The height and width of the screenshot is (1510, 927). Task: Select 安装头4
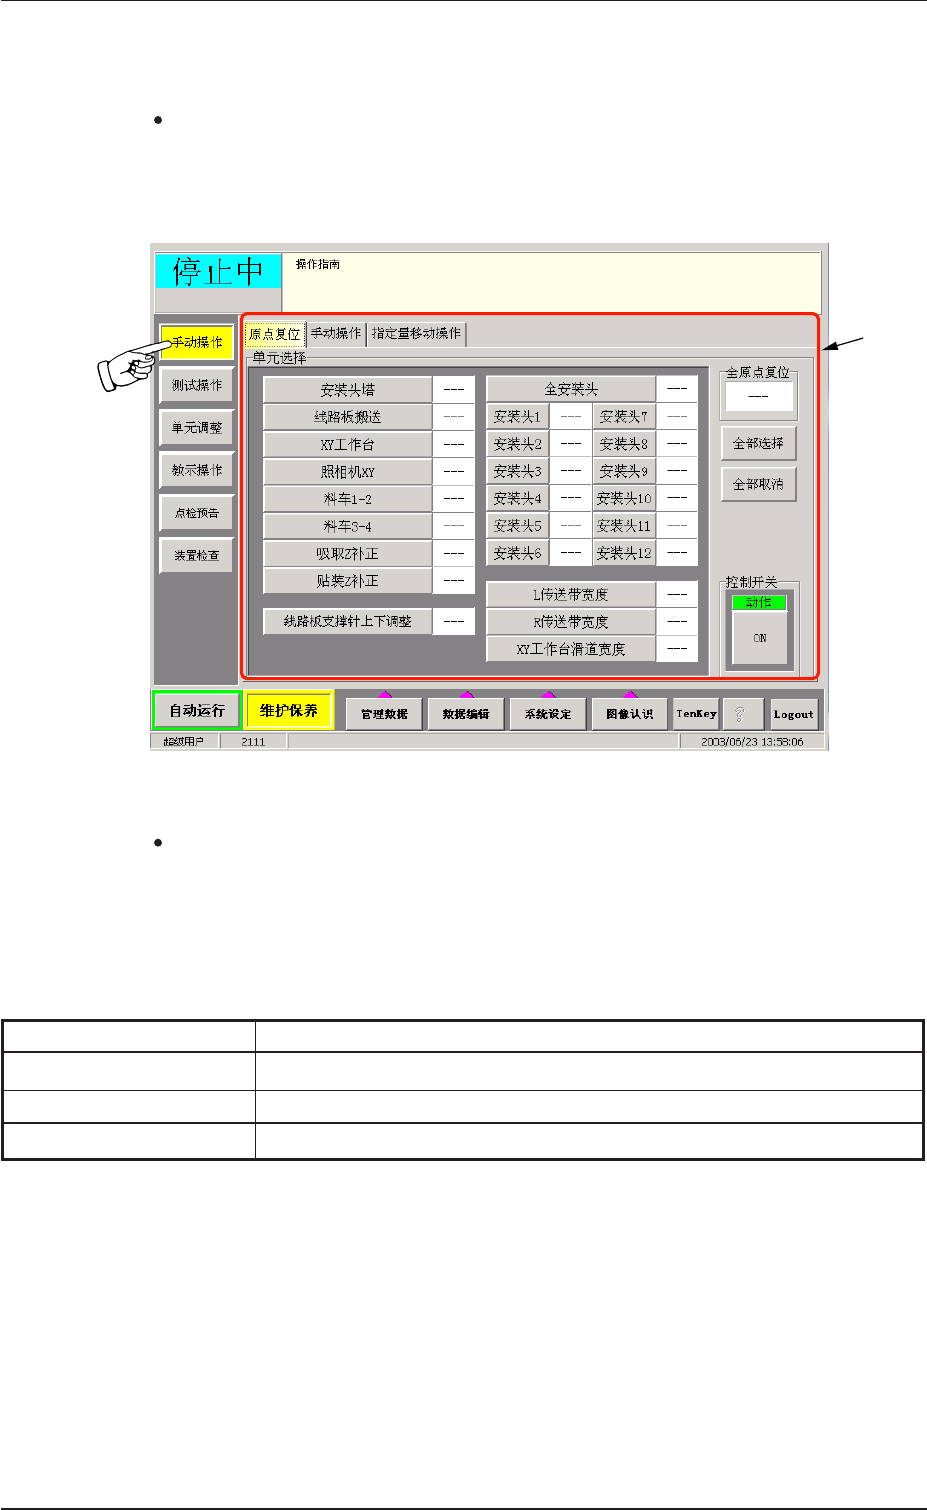click(518, 498)
